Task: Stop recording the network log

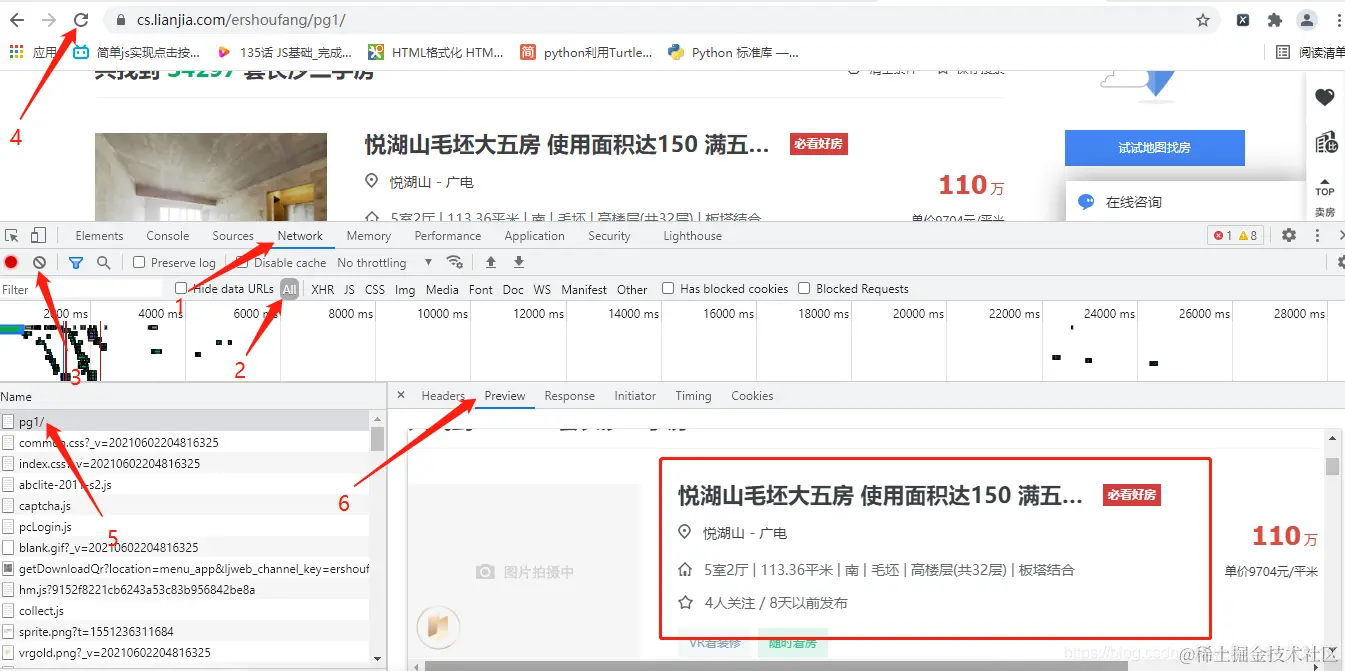Action: 10,262
